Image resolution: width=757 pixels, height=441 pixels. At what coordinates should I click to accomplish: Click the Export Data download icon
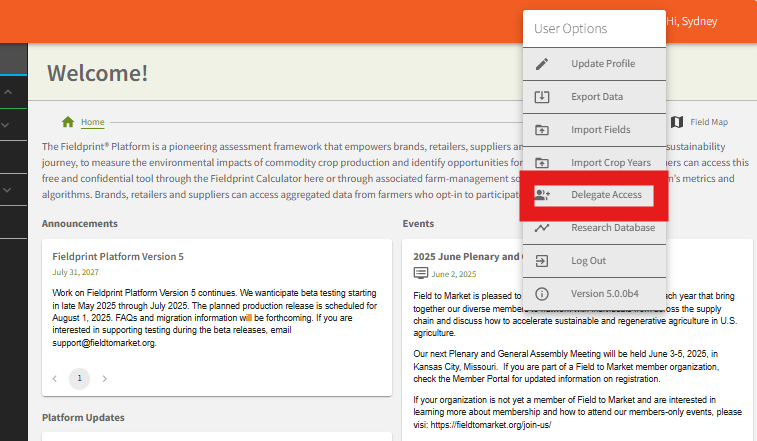542,97
